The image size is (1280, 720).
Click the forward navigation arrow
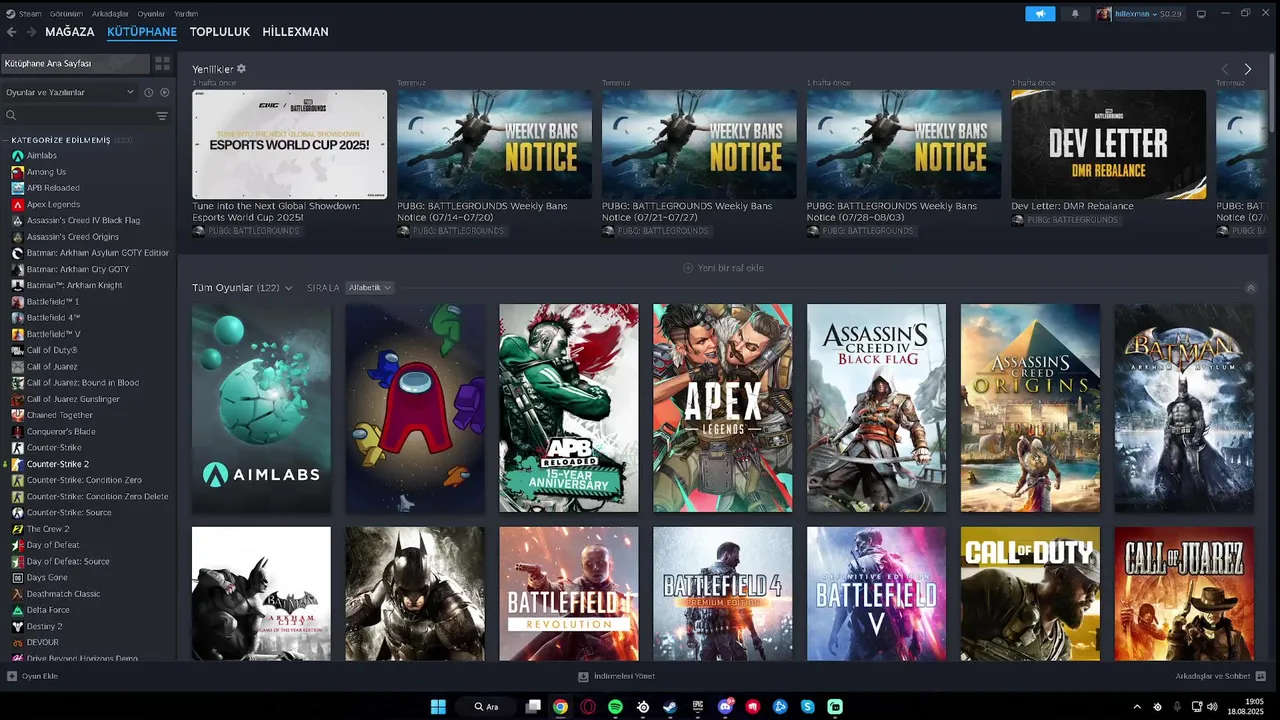tap(31, 32)
